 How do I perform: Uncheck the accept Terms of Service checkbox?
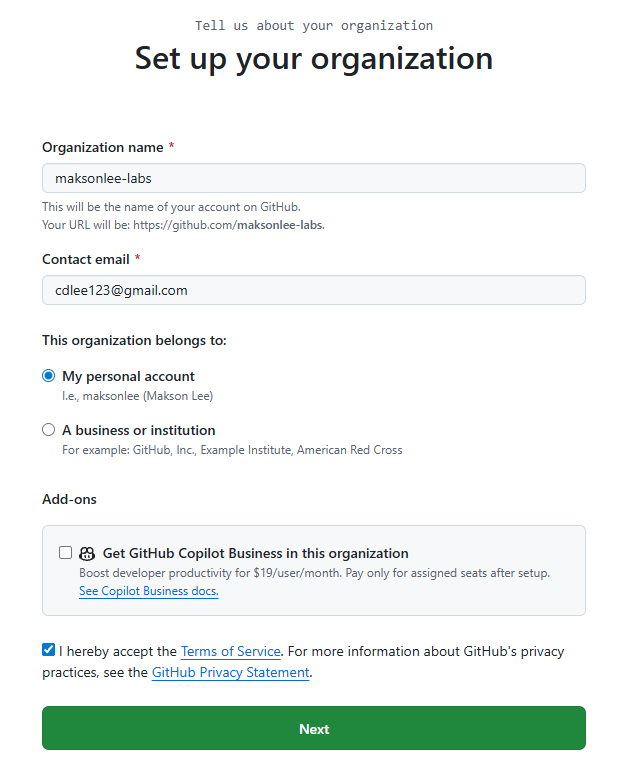point(49,650)
